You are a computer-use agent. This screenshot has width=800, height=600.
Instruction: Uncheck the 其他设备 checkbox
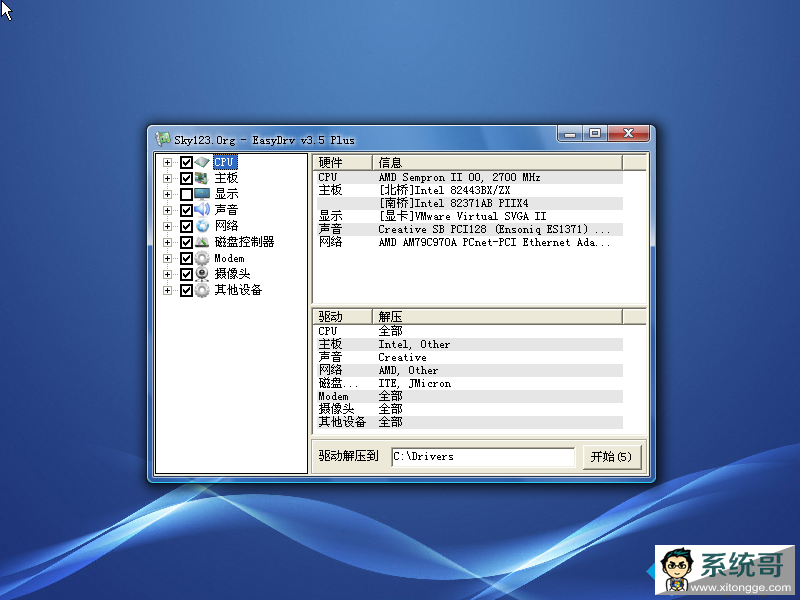pos(186,290)
